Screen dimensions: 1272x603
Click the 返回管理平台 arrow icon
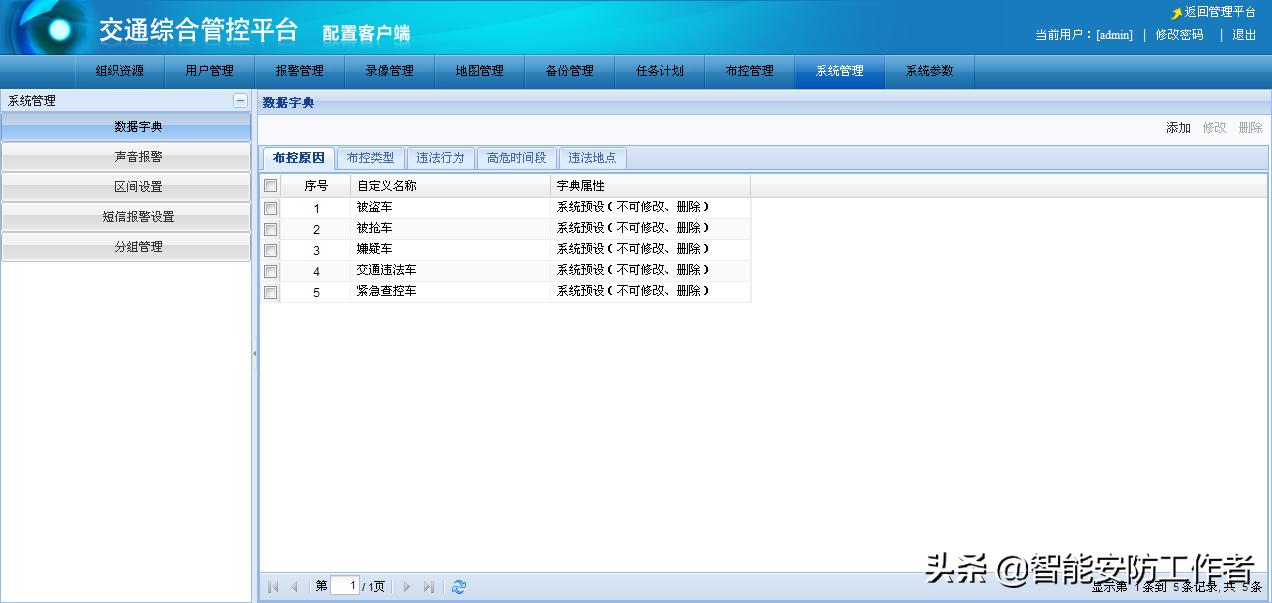(1177, 13)
